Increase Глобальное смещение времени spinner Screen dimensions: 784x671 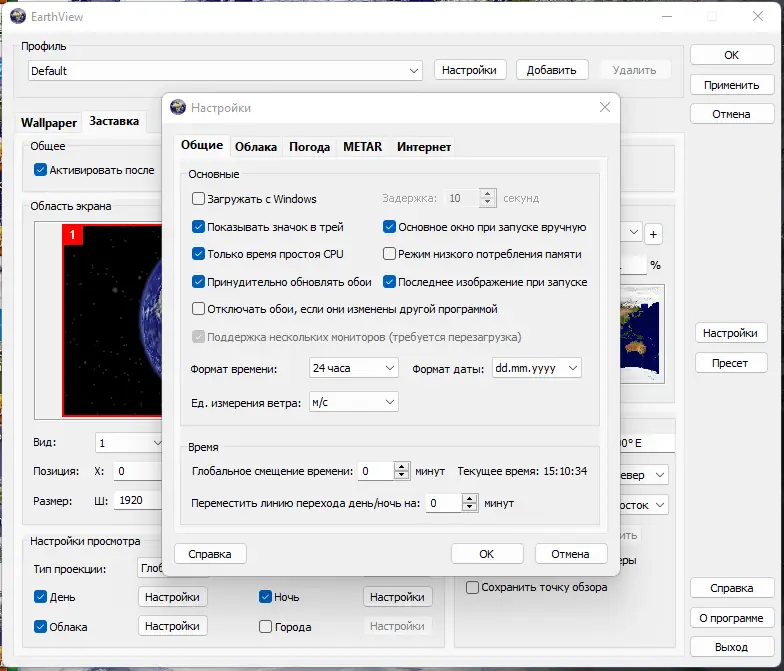pyautogui.click(x=402, y=466)
